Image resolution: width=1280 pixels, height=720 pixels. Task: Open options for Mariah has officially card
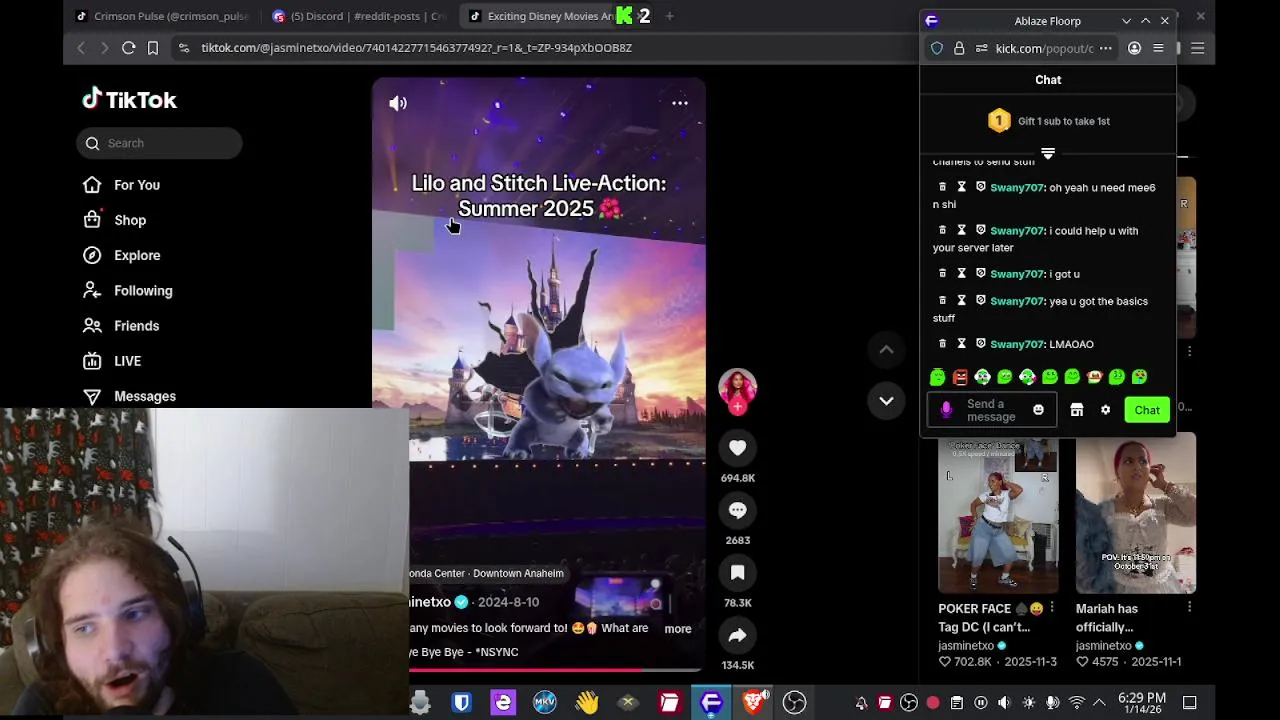1189,608
